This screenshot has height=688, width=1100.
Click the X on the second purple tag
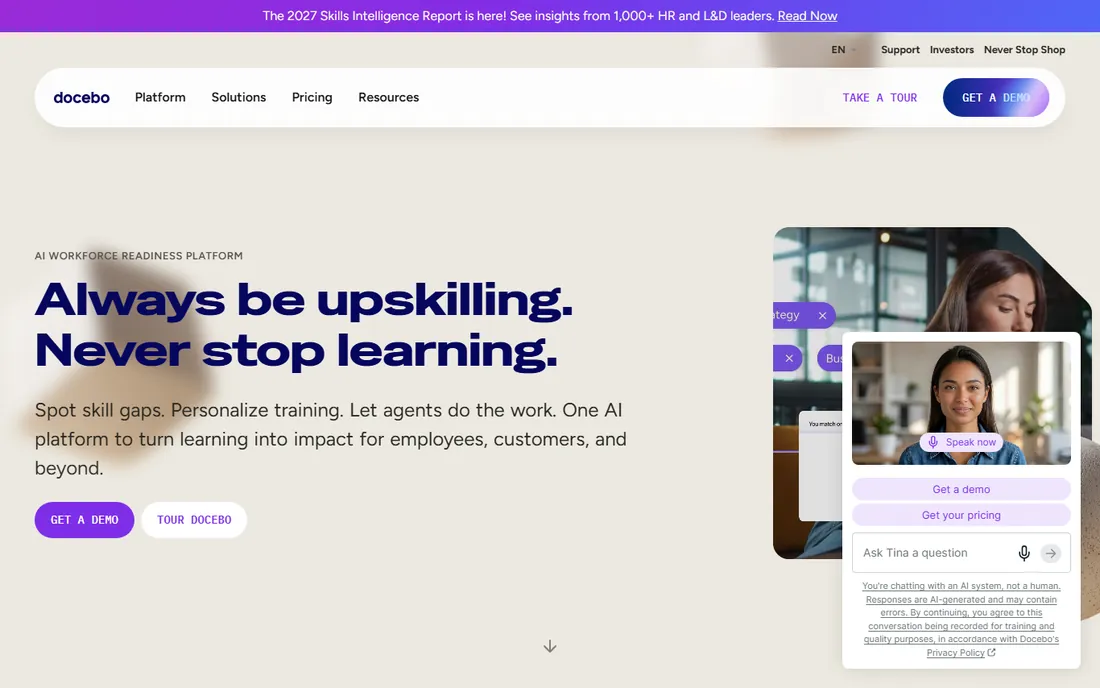click(x=789, y=358)
